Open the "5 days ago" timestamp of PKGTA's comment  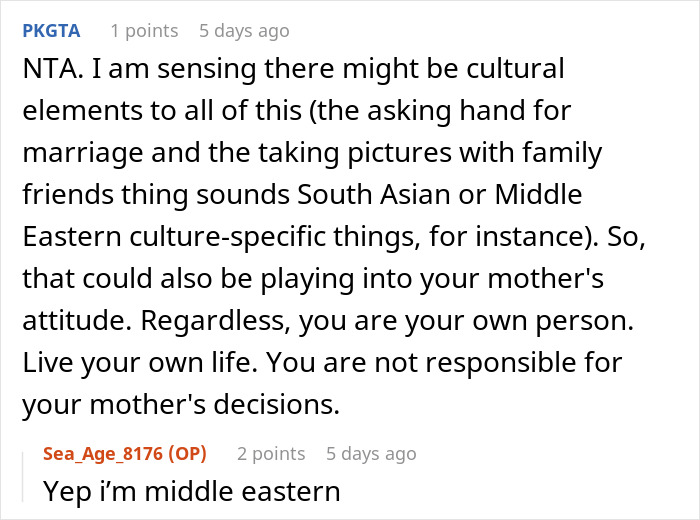(244, 31)
